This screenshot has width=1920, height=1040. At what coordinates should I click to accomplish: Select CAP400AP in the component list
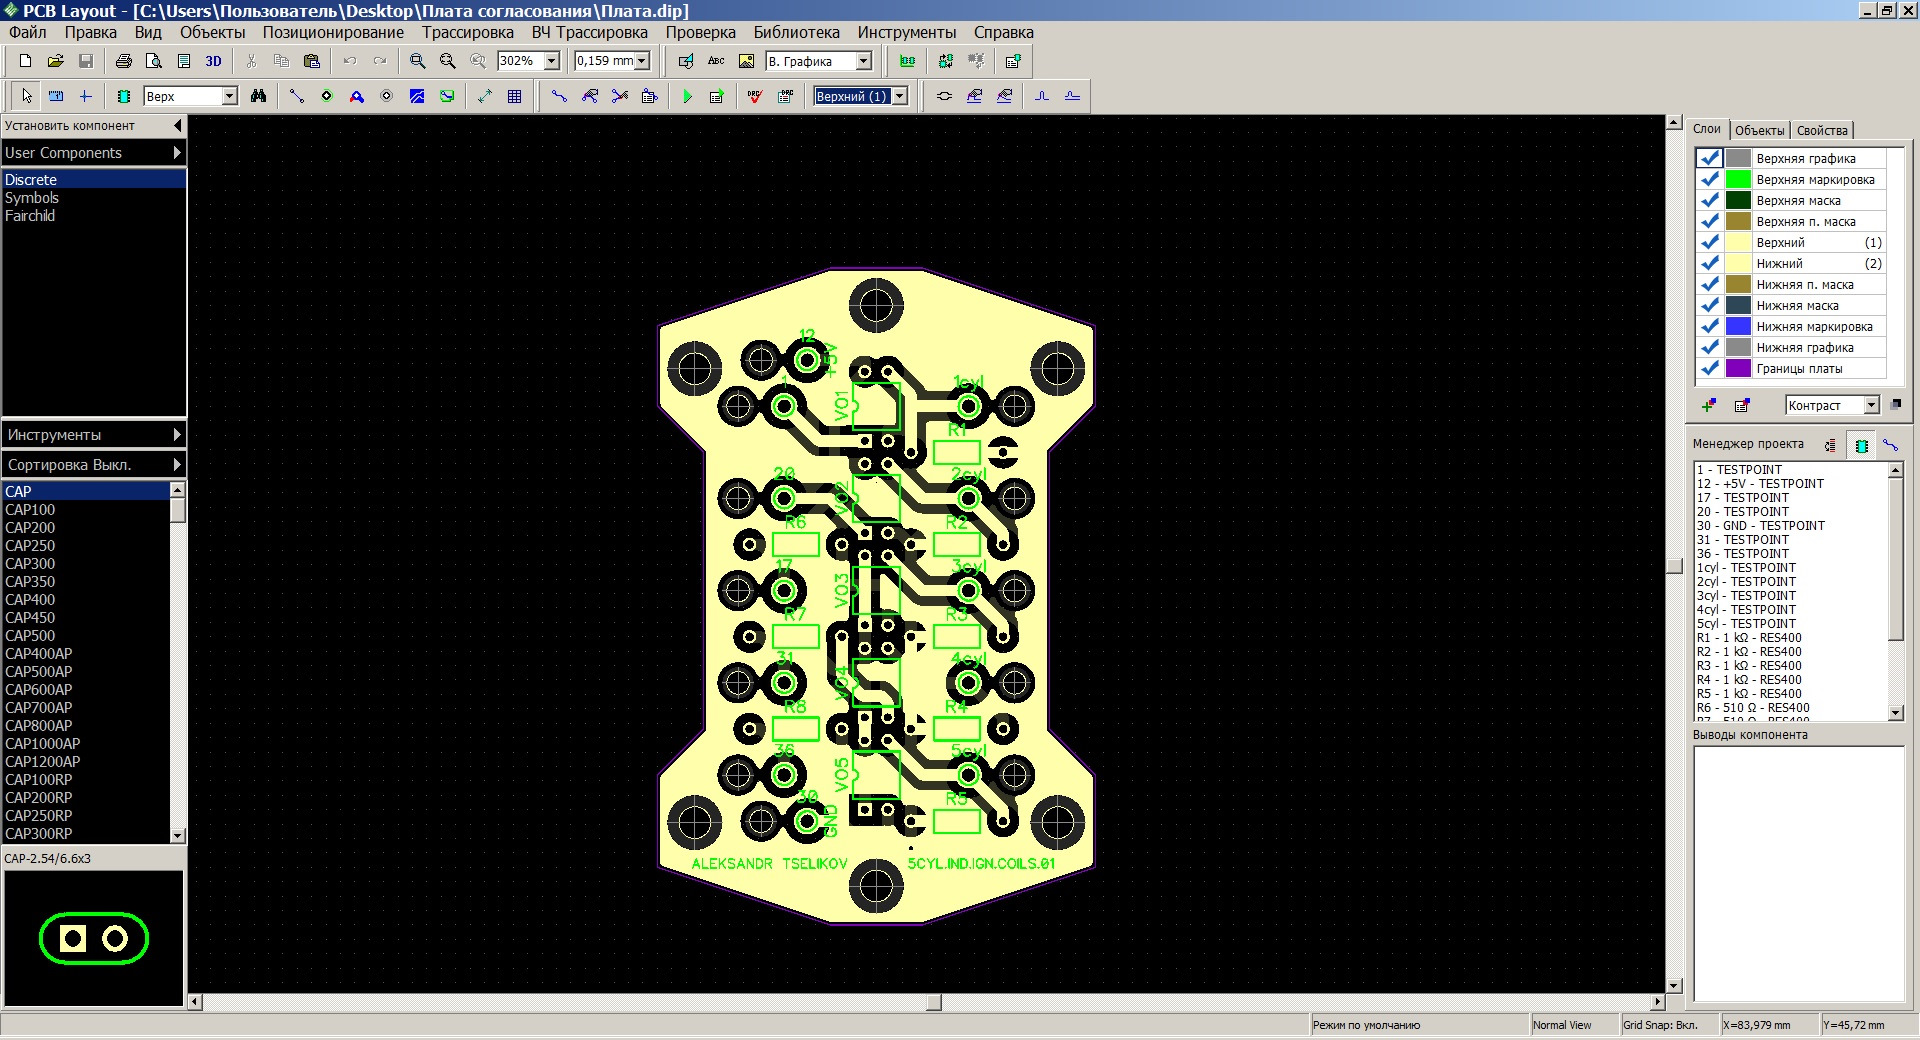pos(39,653)
